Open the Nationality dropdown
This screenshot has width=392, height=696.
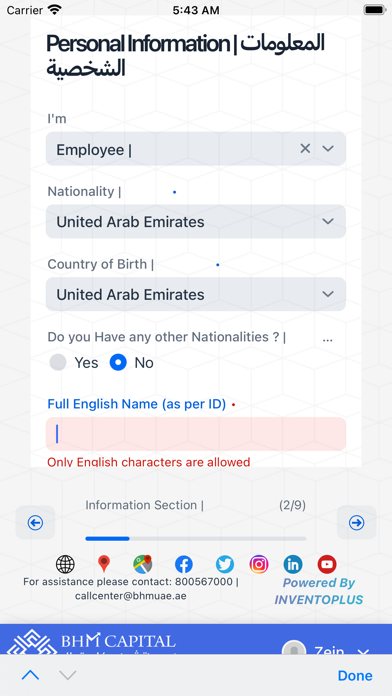click(x=196, y=221)
